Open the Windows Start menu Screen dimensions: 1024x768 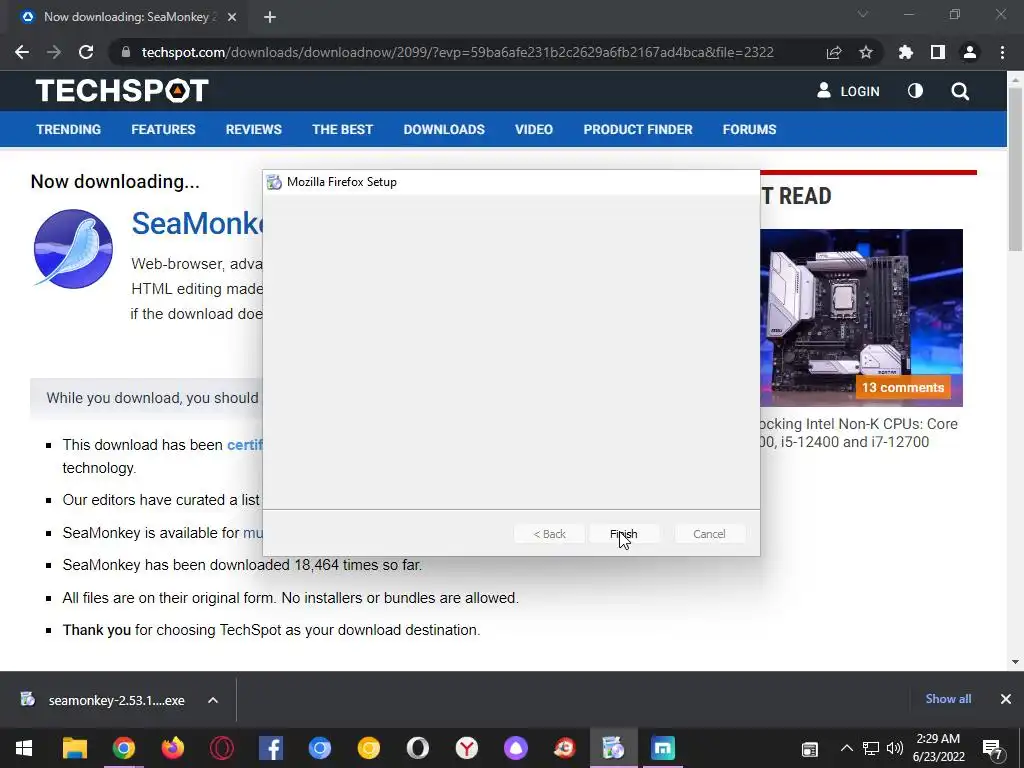tap(24, 748)
